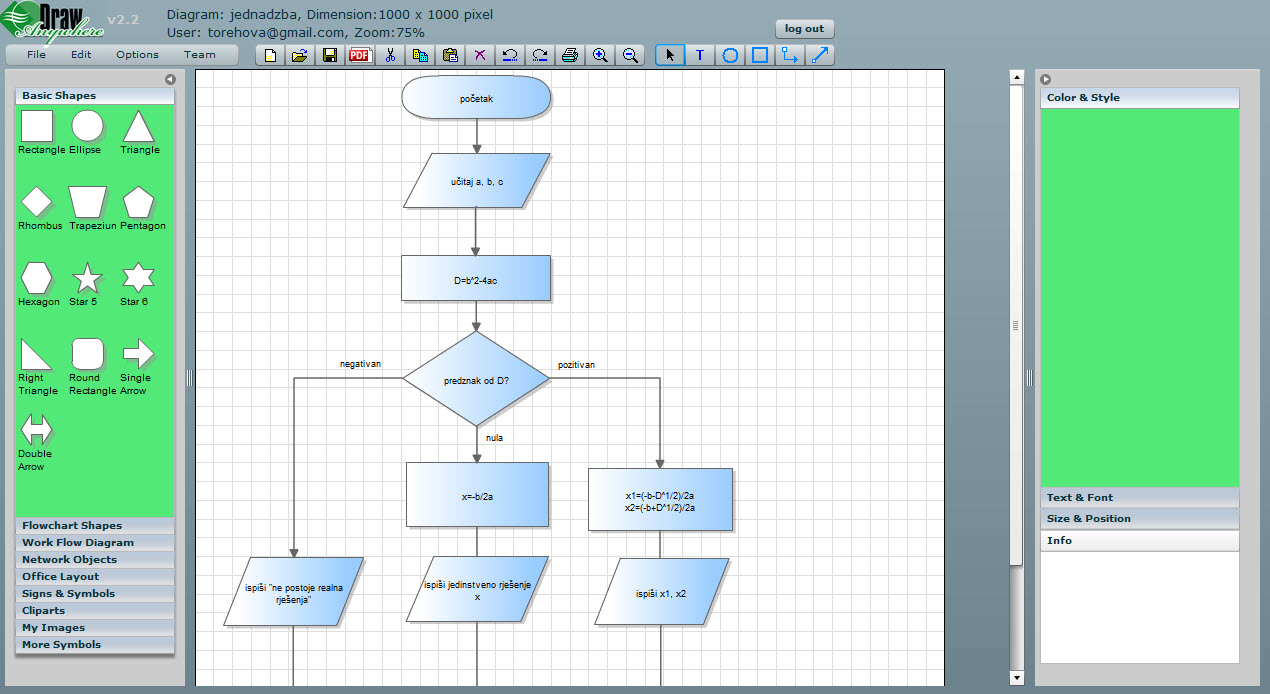
Task: Undo the last action
Action: (x=510, y=55)
